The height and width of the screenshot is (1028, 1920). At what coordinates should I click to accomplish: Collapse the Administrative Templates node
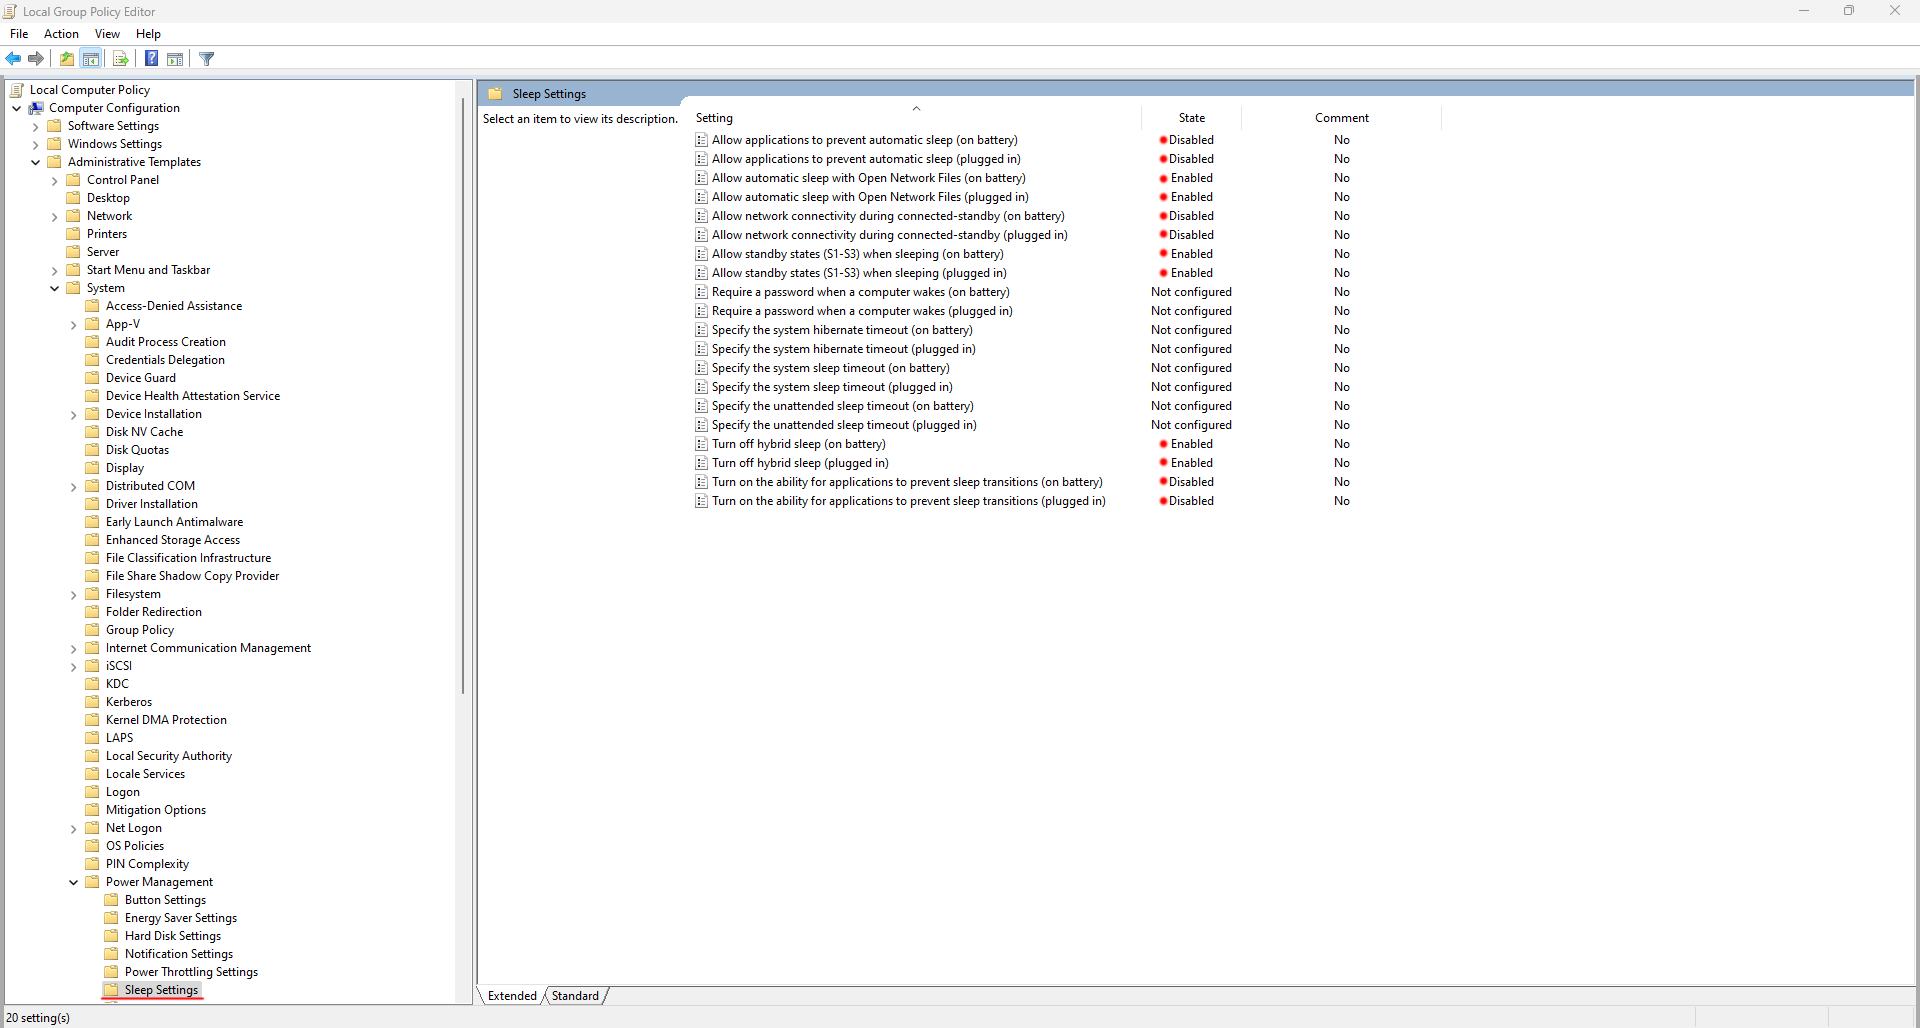click(x=36, y=162)
